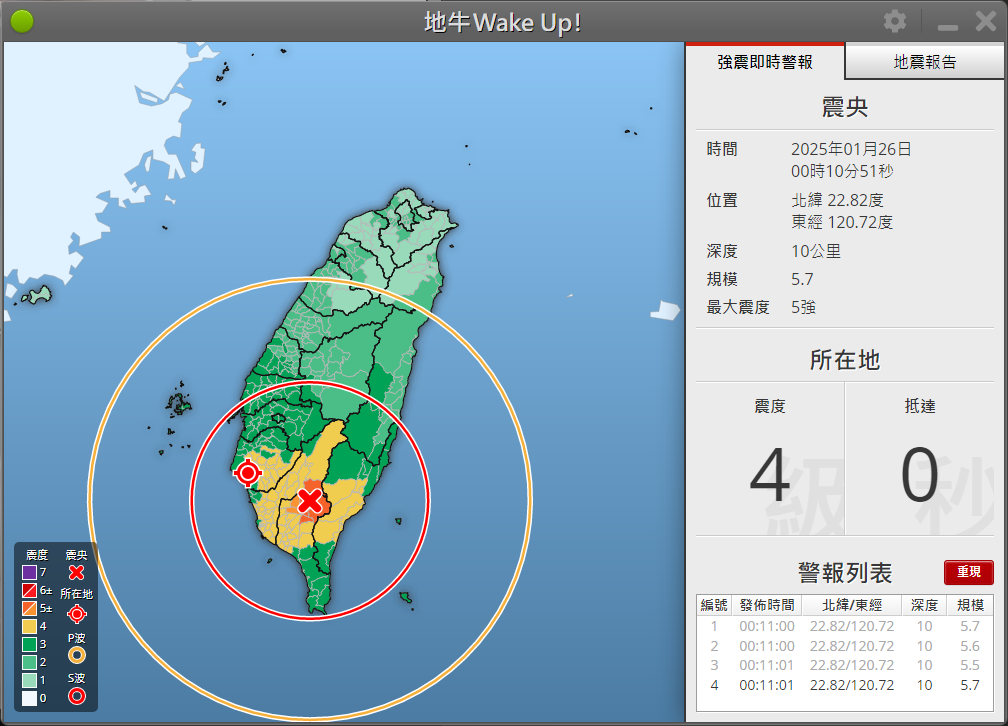Switch to the 強震即時警報 tab
This screenshot has width=1008, height=726.
(x=765, y=62)
